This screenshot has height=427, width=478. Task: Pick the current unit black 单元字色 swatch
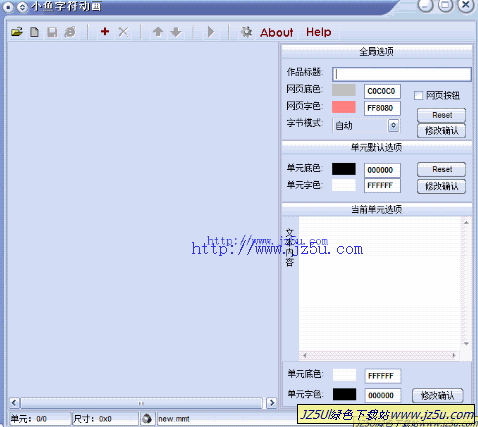[344, 394]
